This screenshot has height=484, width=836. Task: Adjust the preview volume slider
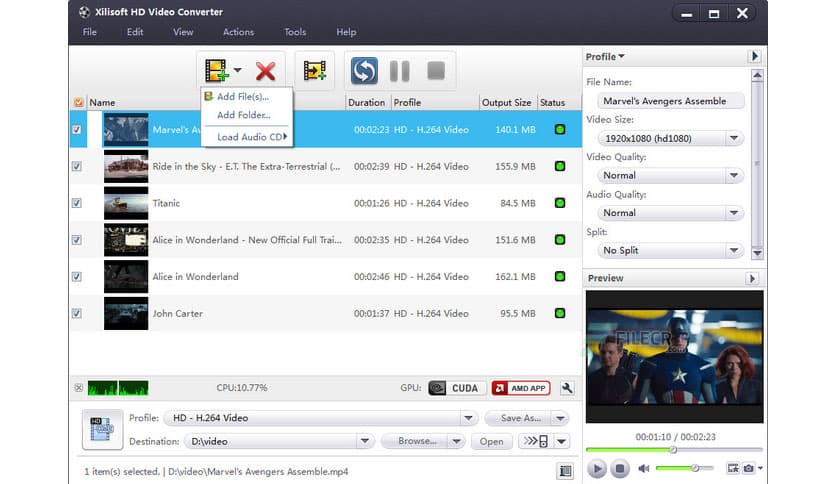685,468
